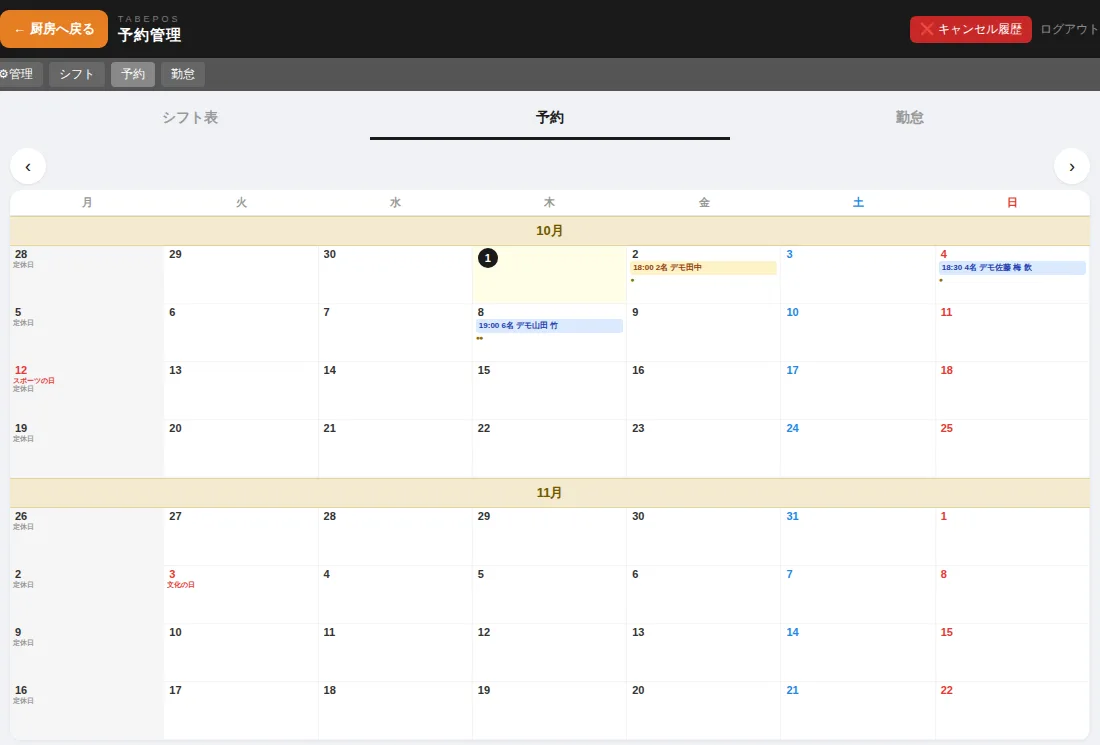
Task: Open the 18:30 4名 デモ佐藤 reservation
Action: (x=1012, y=267)
